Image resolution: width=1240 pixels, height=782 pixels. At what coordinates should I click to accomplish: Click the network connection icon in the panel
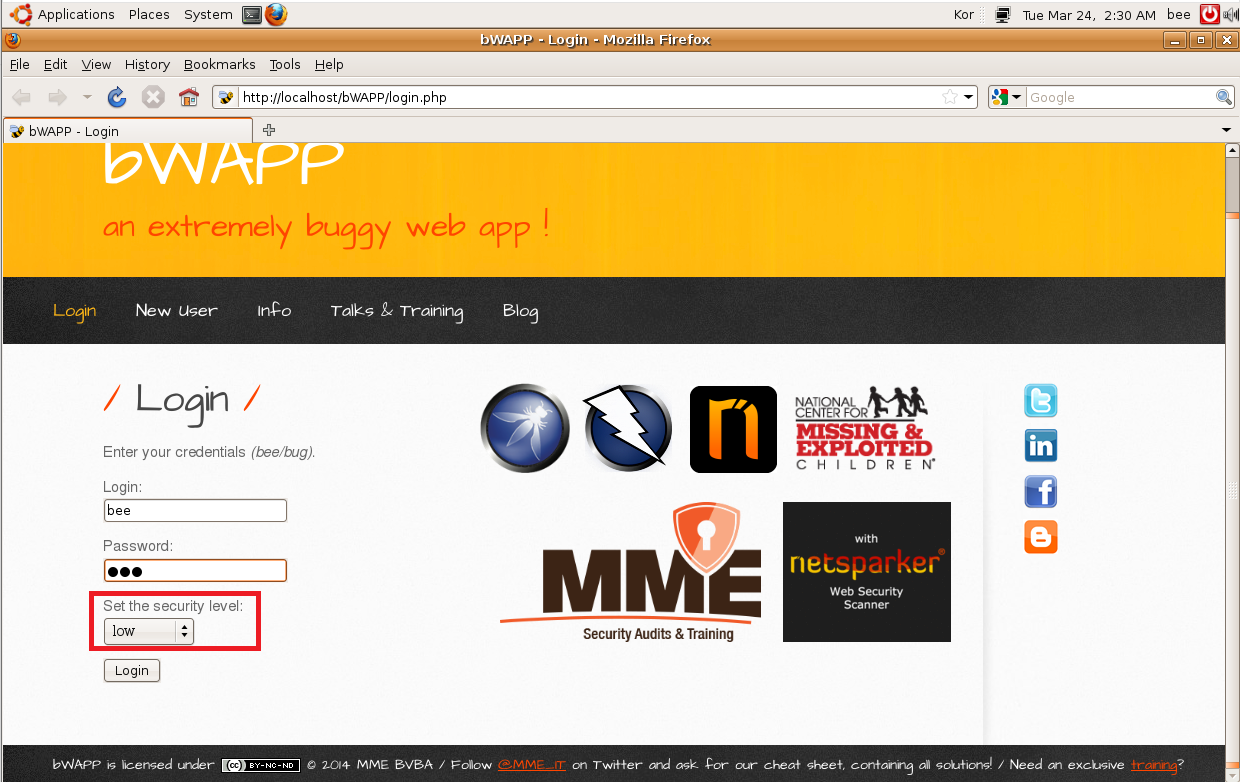pyautogui.click(x=1003, y=14)
